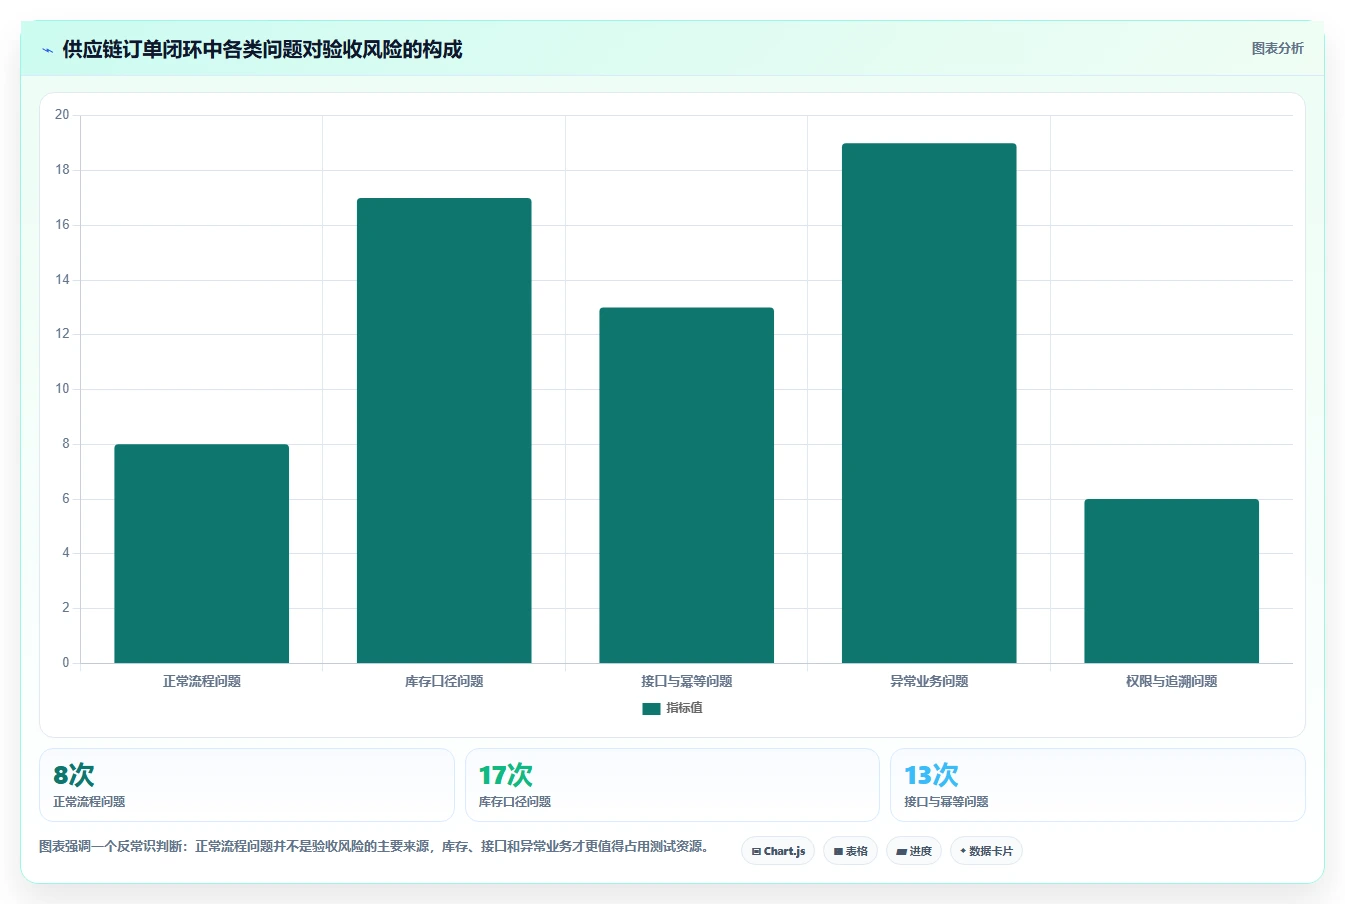Click x-axis label 库存口径问题

(x=444, y=681)
